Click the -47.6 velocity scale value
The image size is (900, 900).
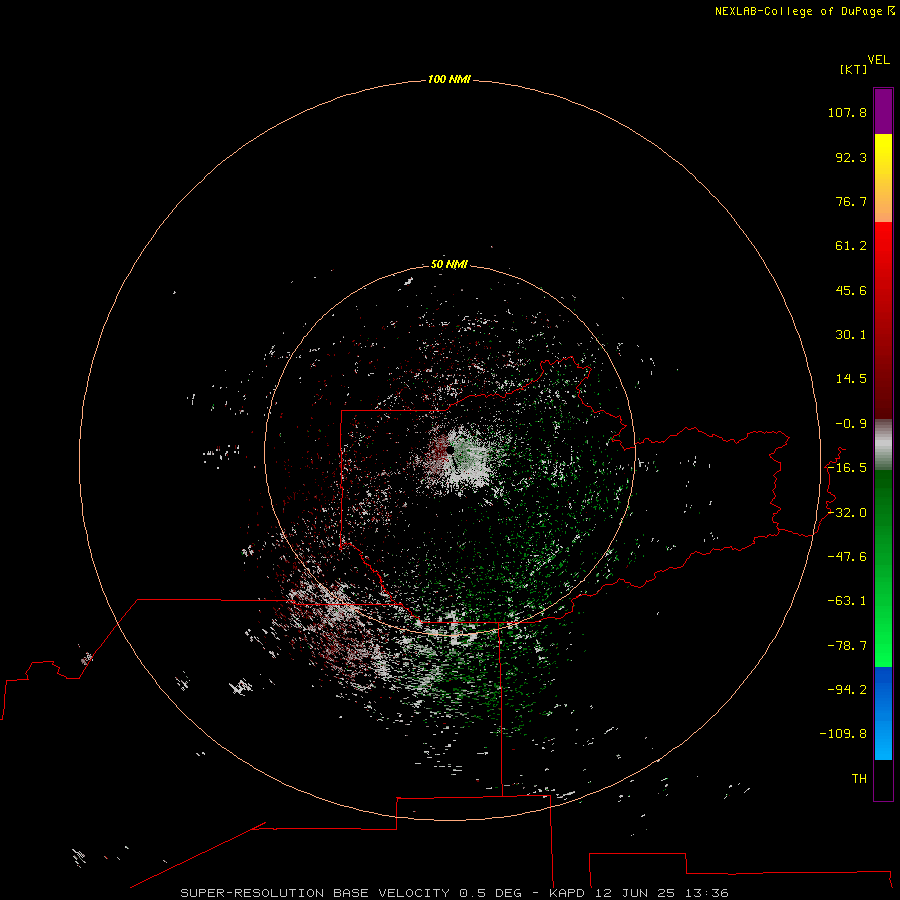847,557
